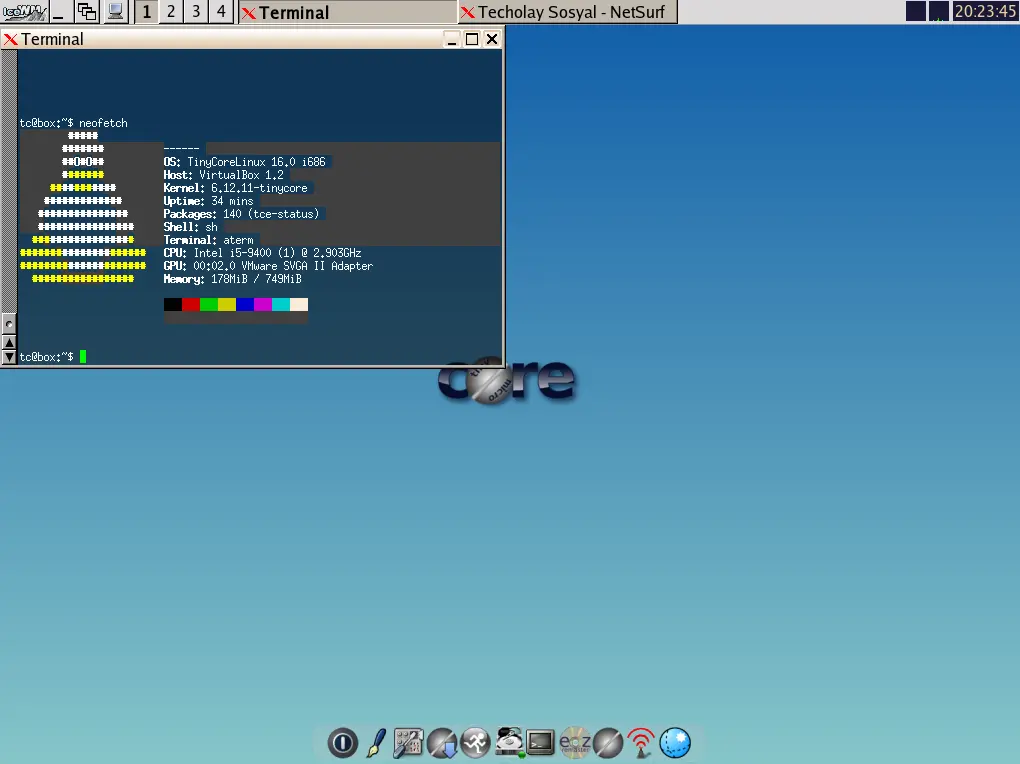Screen dimensions: 1020x764
Task: Open the Apps download icon in dock
Action: point(442,743)
